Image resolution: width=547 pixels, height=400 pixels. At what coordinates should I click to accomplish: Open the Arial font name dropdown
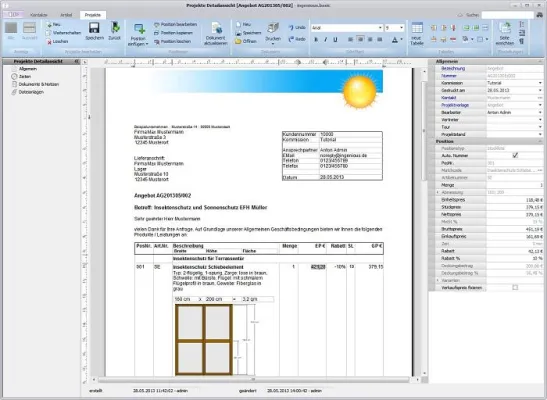(x=380, y=28)
